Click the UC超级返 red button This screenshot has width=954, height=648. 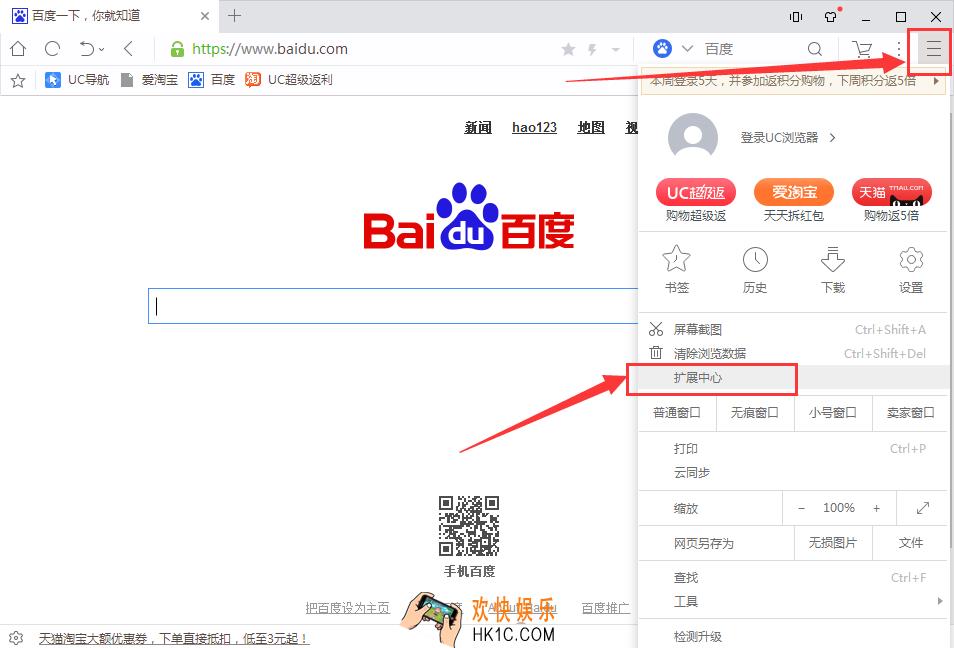695,193
